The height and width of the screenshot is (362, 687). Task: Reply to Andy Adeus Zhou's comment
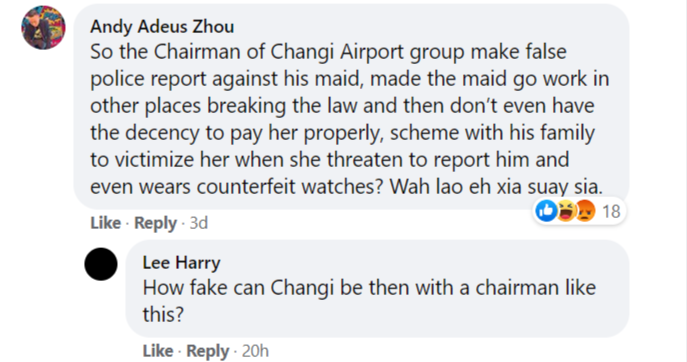click(155, 223)
